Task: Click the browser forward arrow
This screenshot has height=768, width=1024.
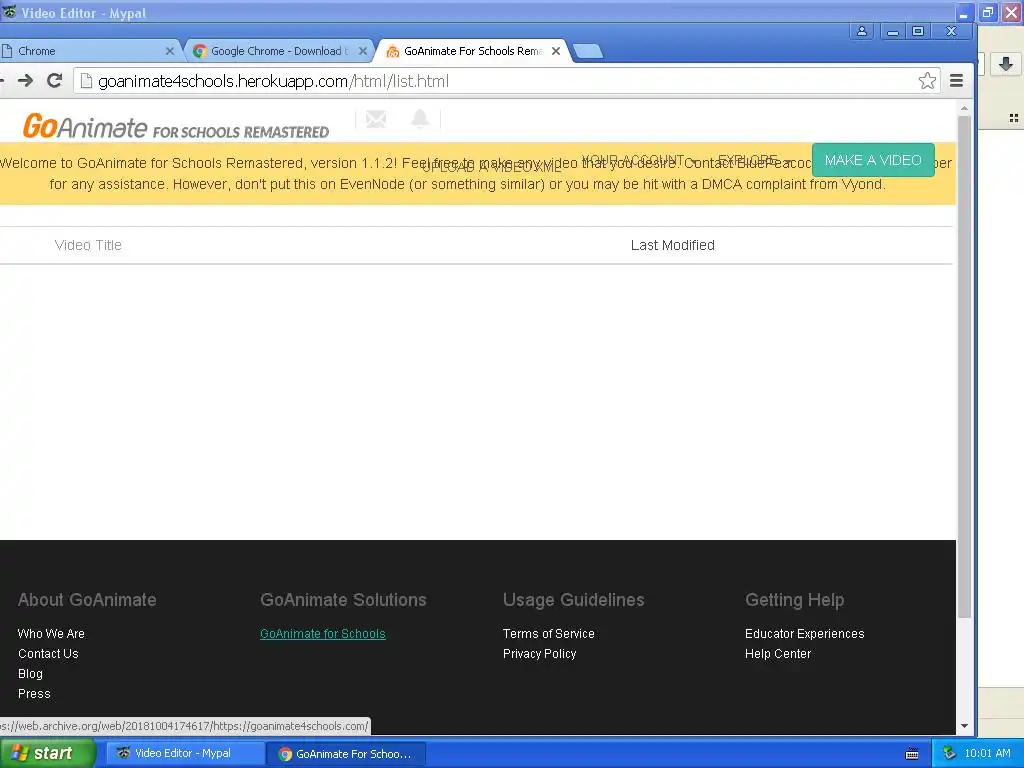Action: [x=25, y=81]
